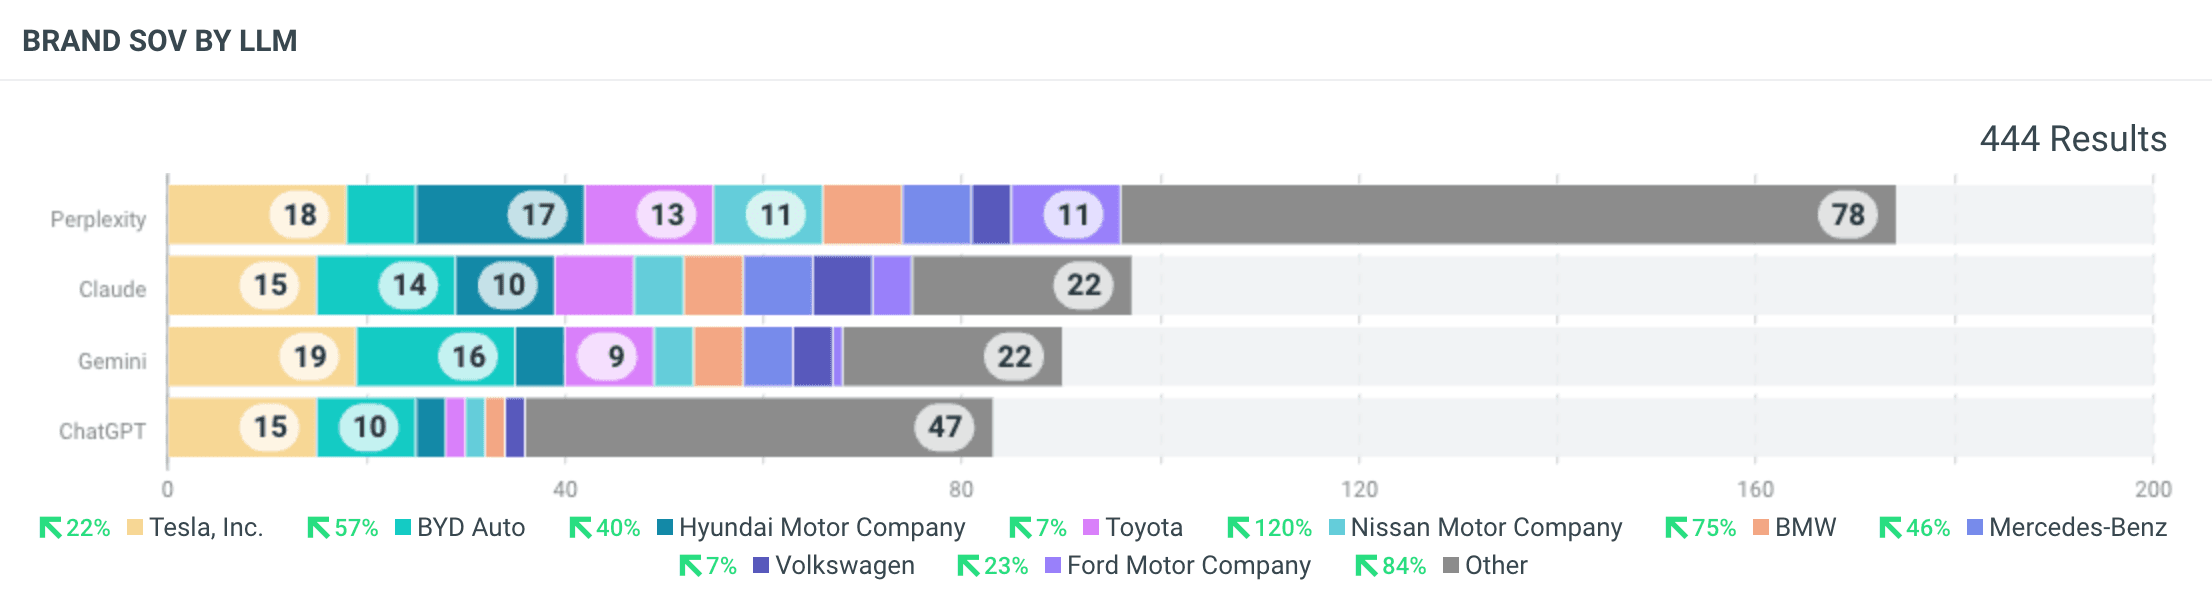Click the green 22% trend arrow icon

50,528
